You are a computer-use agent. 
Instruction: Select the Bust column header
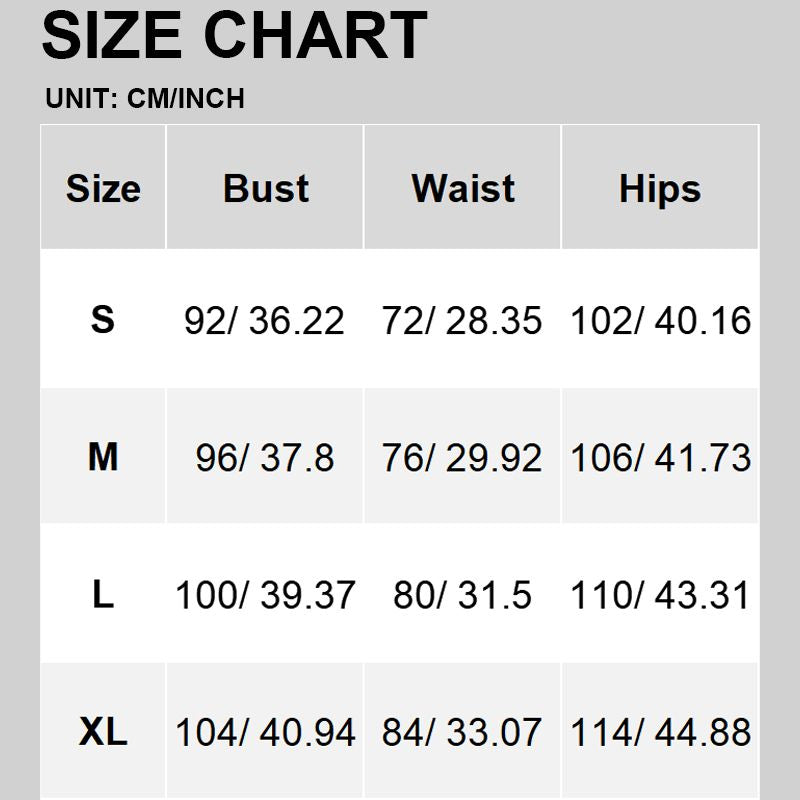(x=265, y=188)
